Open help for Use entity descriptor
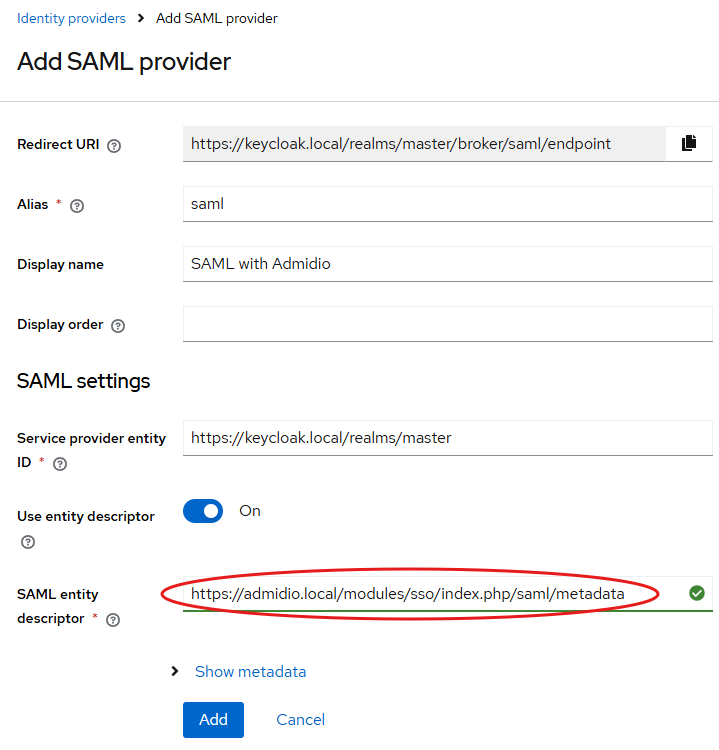Screen dimensions: 719x750 pos(28,542)
